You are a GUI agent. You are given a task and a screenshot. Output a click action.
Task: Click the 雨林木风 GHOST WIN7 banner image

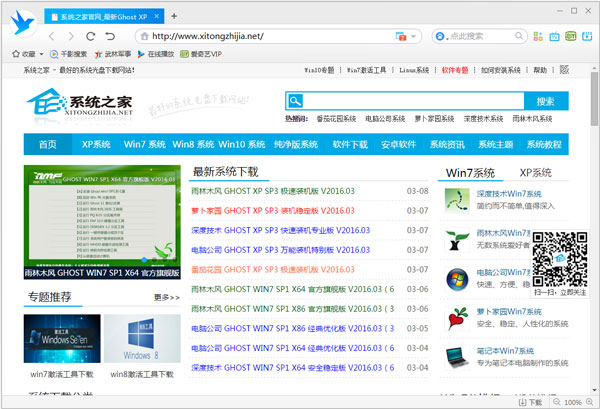pos(102,222)
